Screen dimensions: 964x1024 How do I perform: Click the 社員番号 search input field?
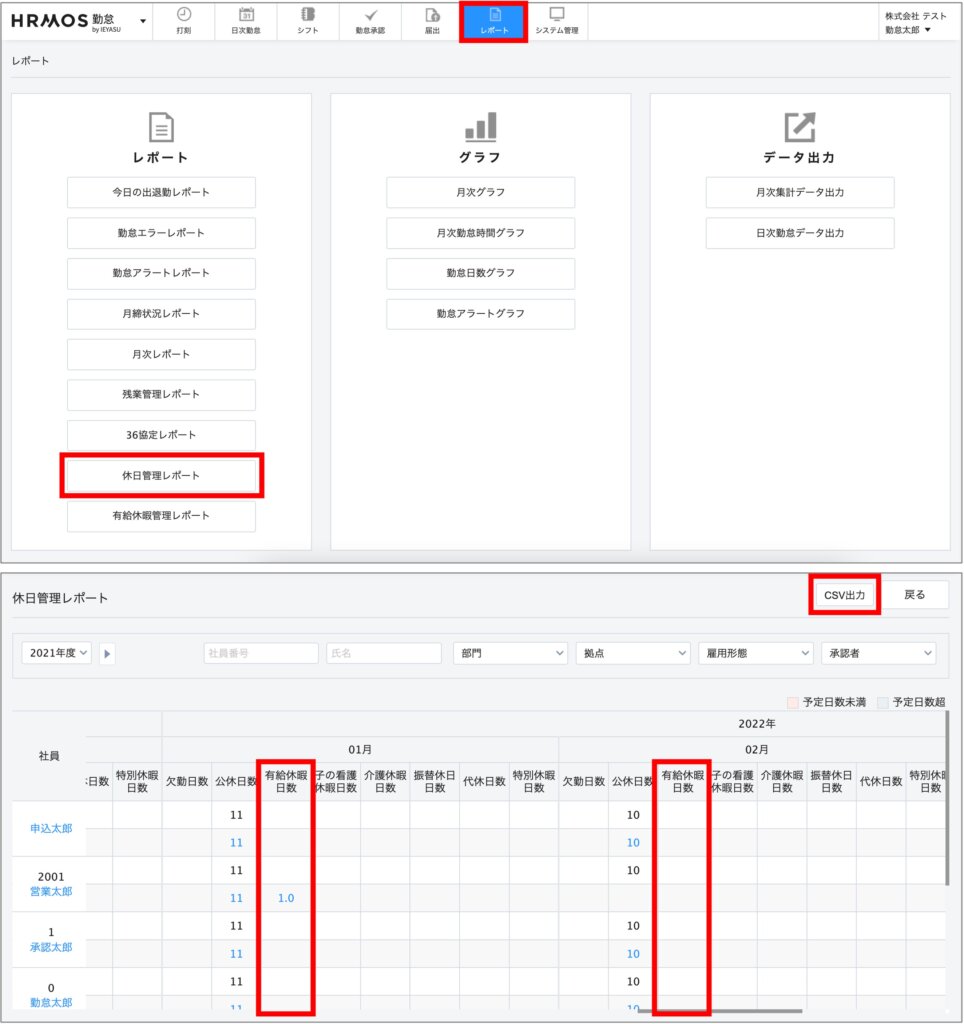[x=261, y=653]
